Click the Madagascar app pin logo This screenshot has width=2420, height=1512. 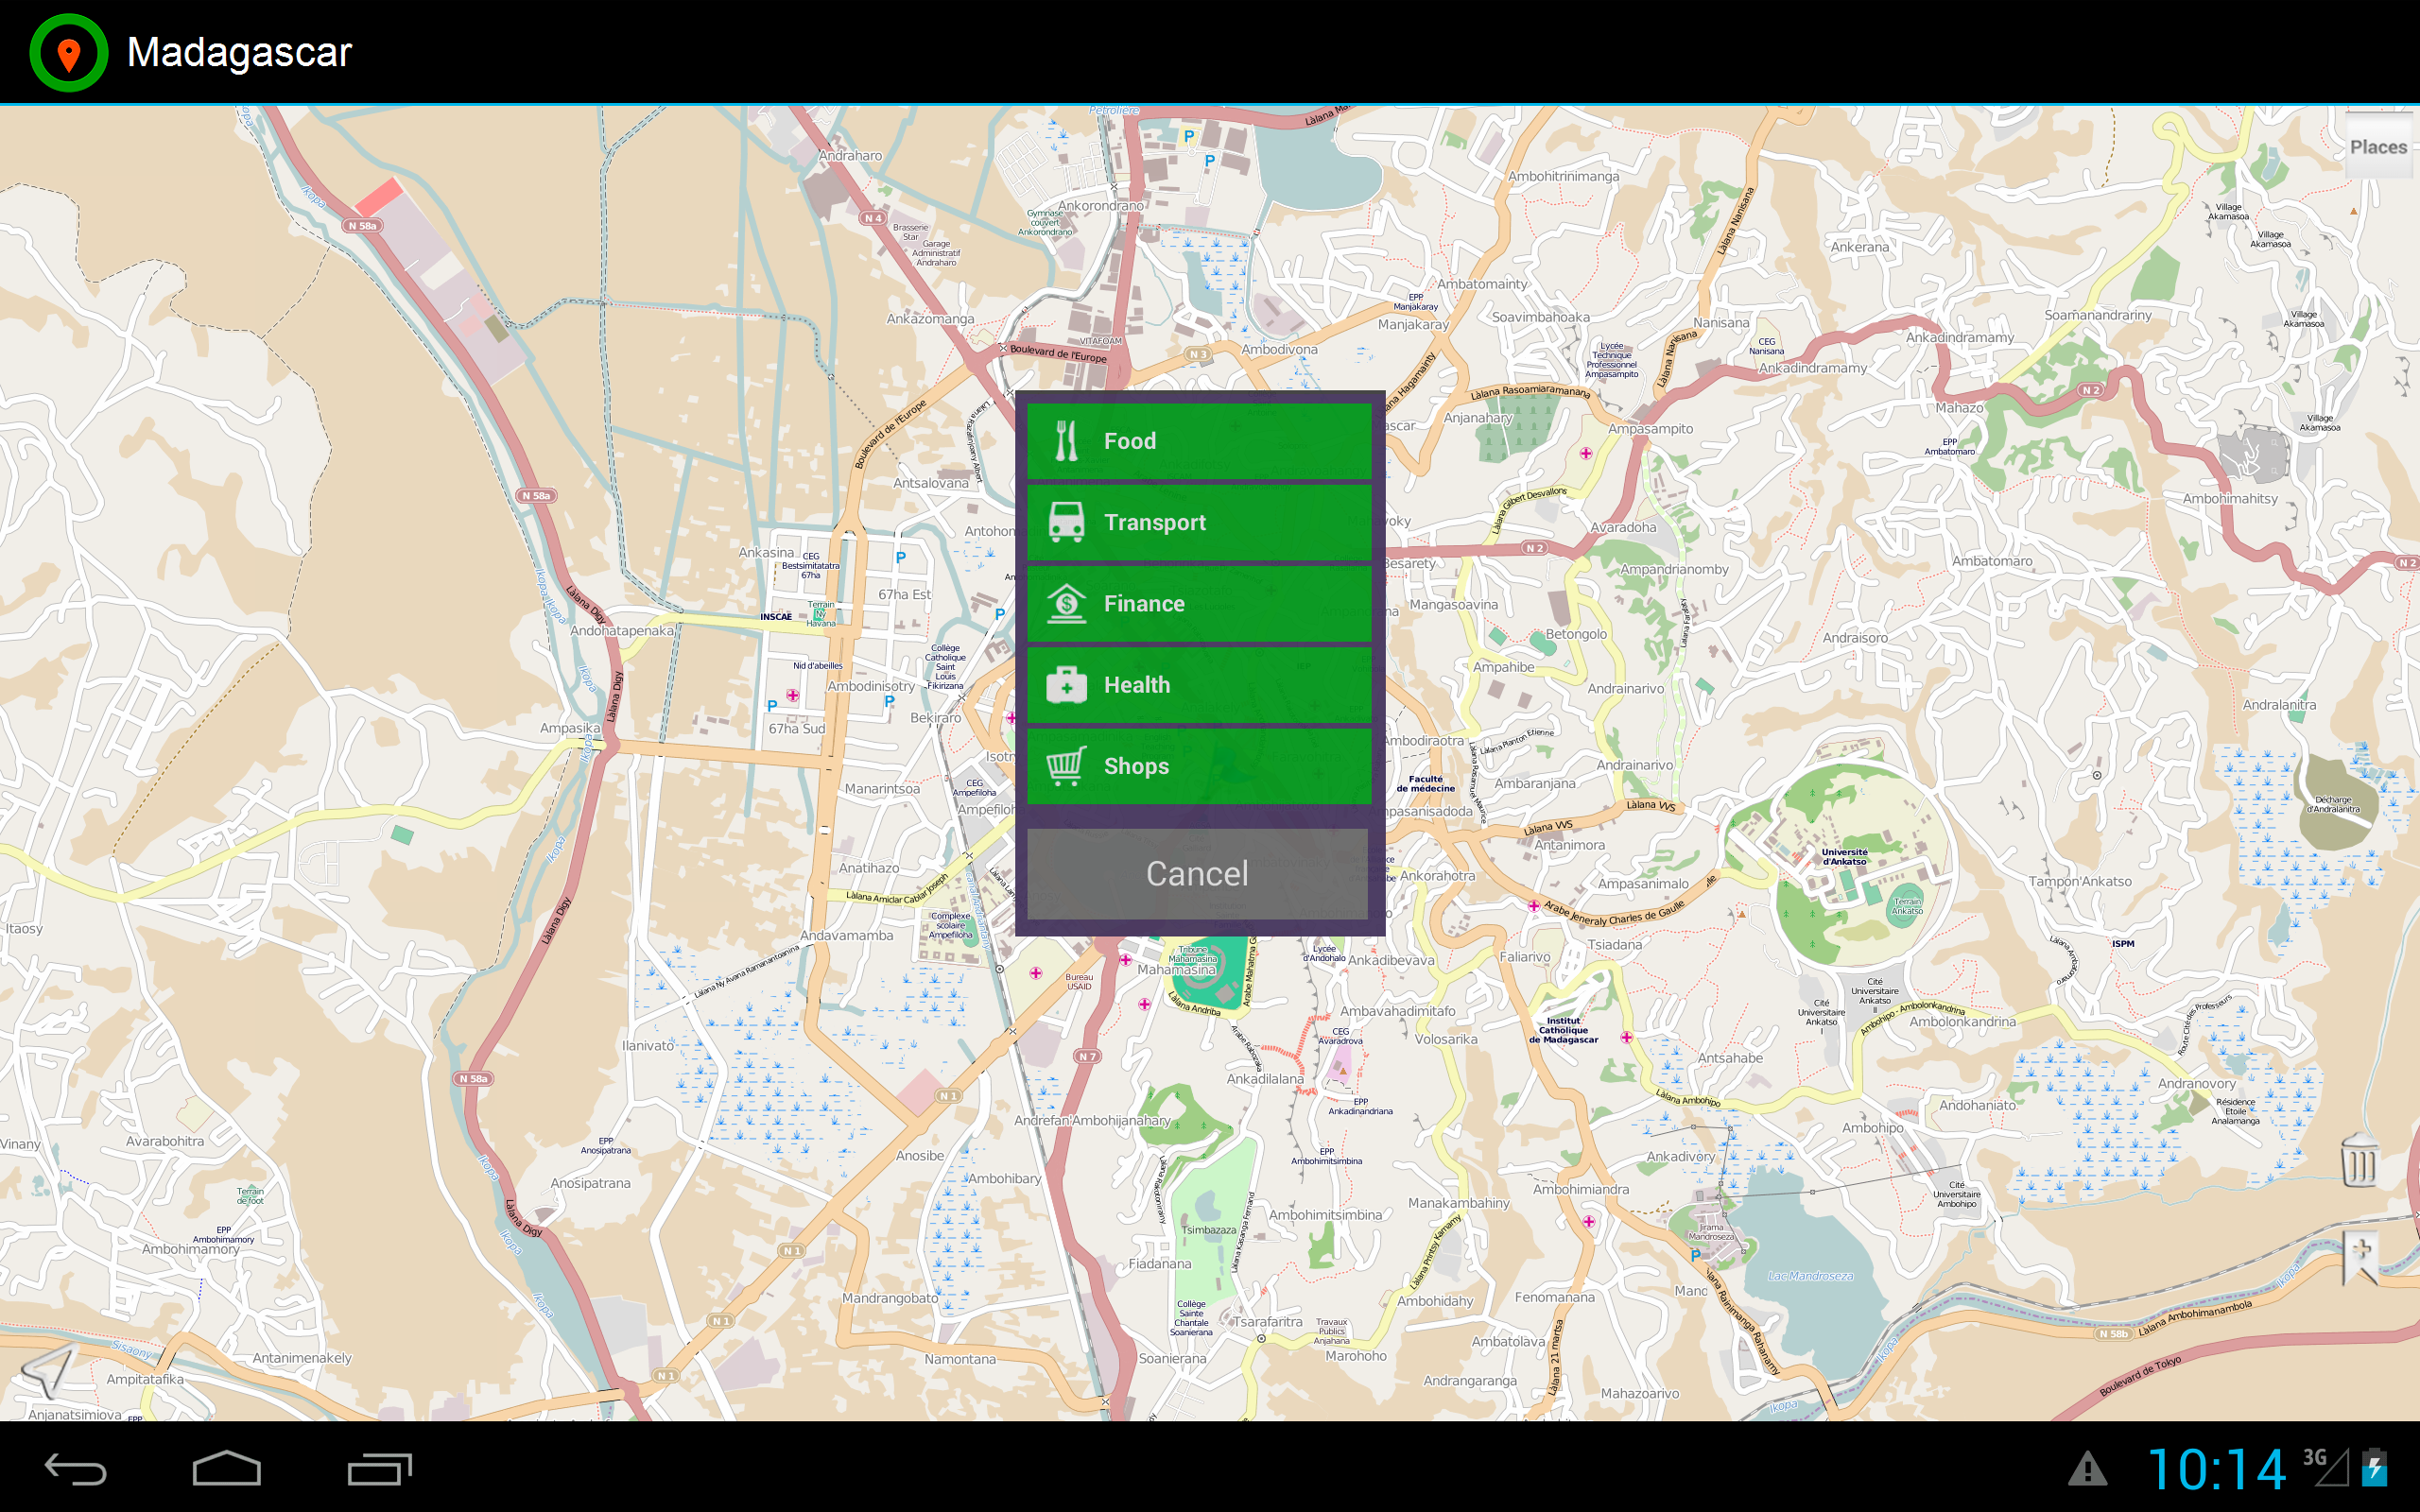coord(68,52)
